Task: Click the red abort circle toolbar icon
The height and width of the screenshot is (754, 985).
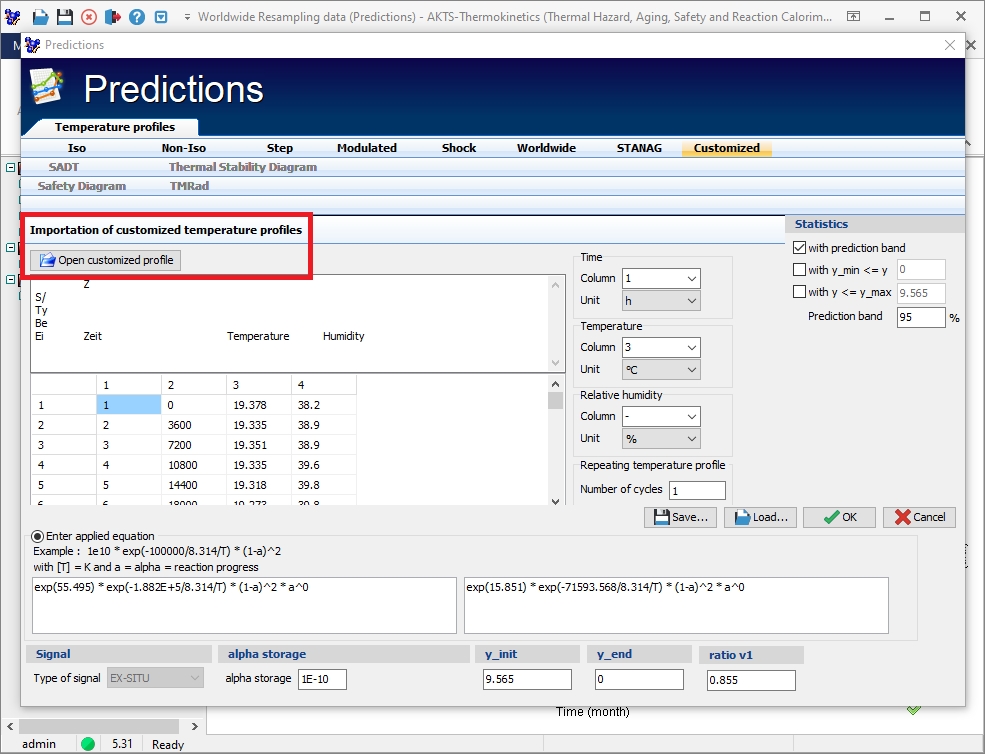Action: [88, 15]
